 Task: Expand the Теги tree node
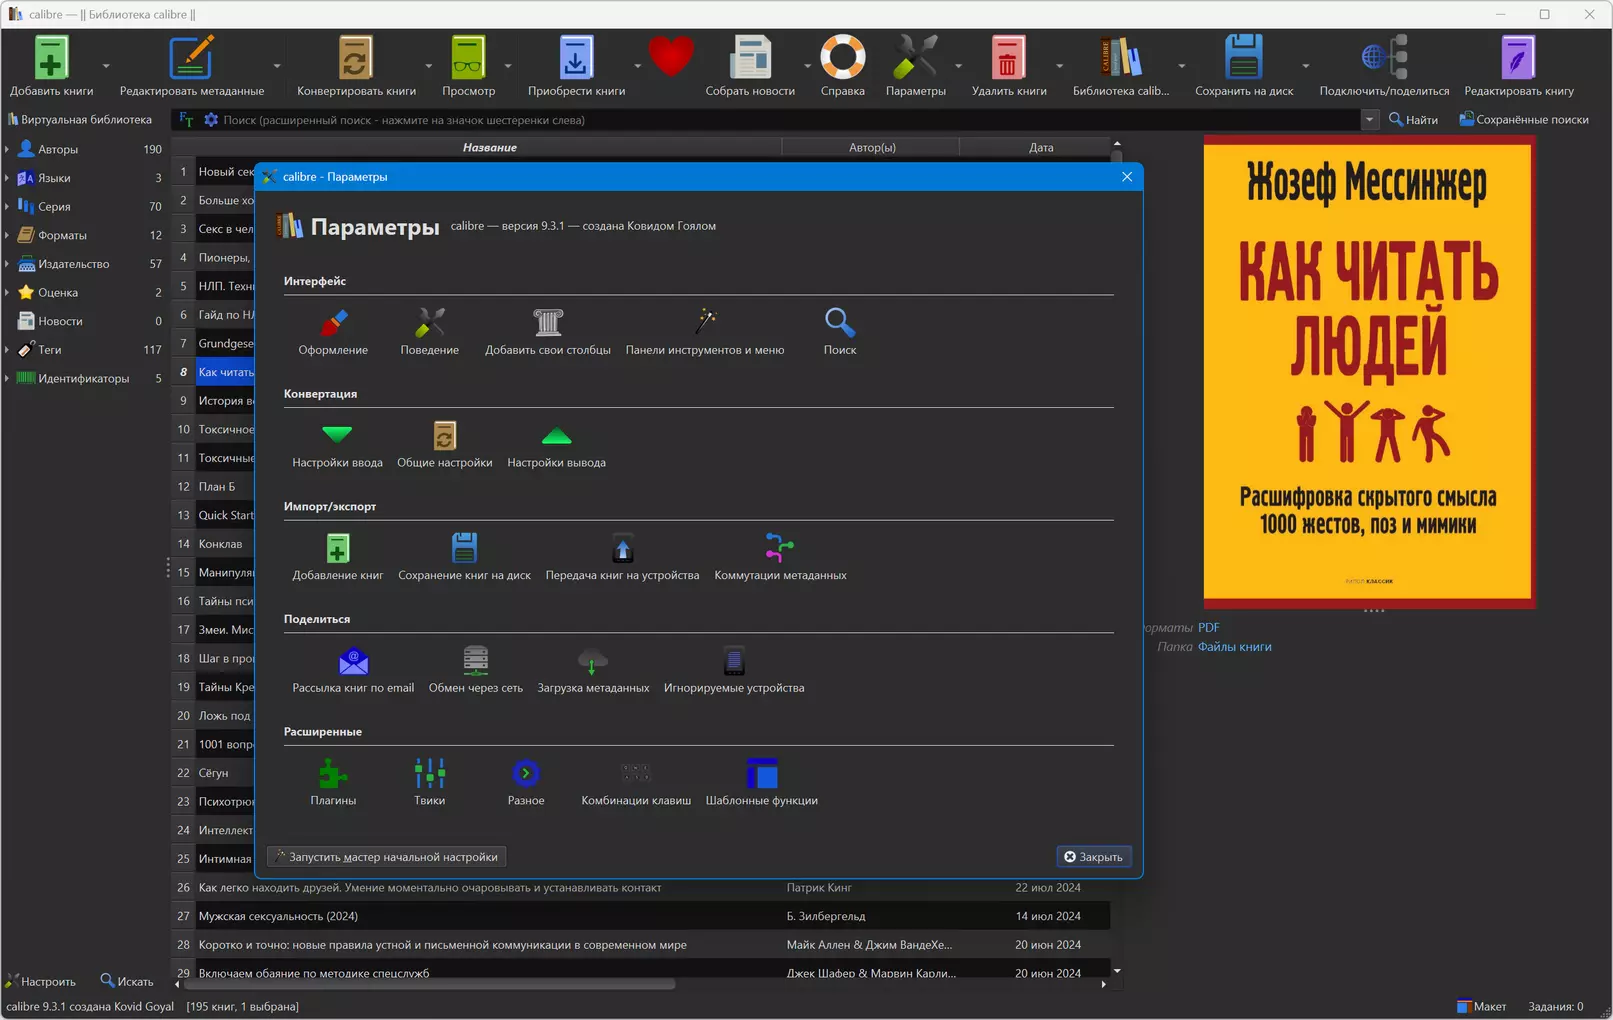(7, 350)
